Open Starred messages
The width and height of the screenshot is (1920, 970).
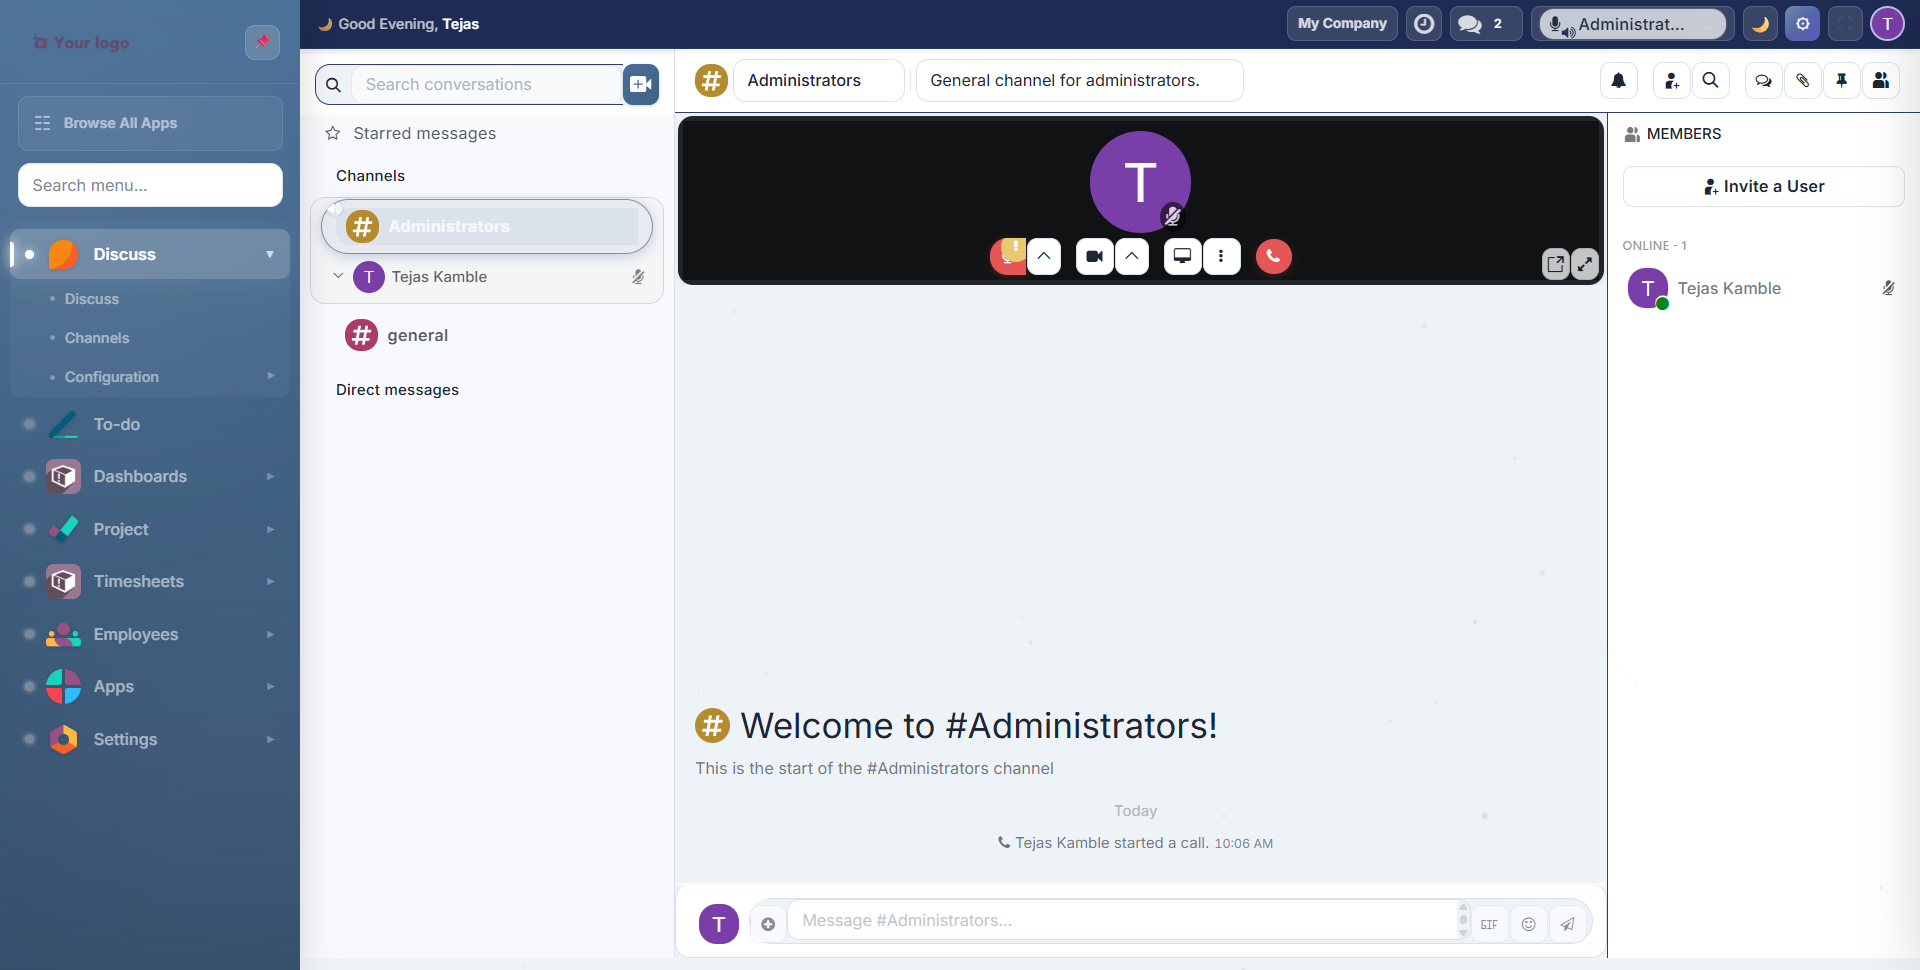[x=424, y=134]
